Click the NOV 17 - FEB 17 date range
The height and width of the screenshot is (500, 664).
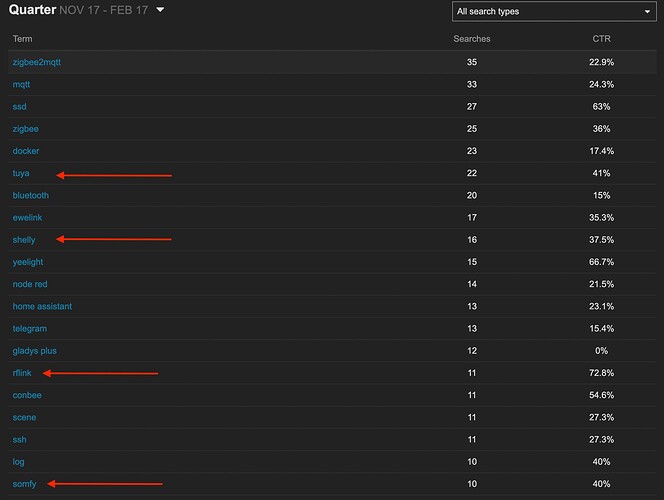(104, 10)
